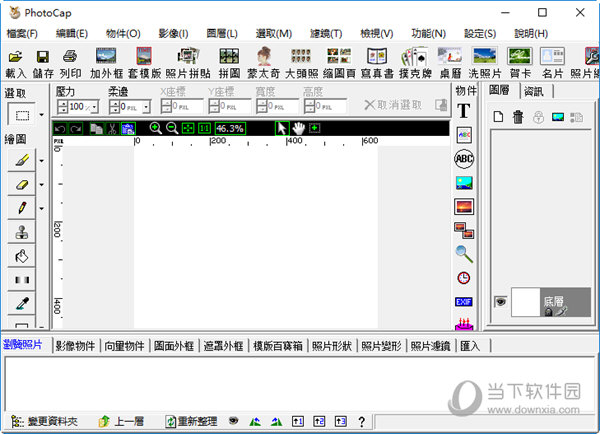Image resolution: width=600 pixels, height=434 pixels.
Task: Click the magnifier object icon in 物件 panel
Action: 464,254
